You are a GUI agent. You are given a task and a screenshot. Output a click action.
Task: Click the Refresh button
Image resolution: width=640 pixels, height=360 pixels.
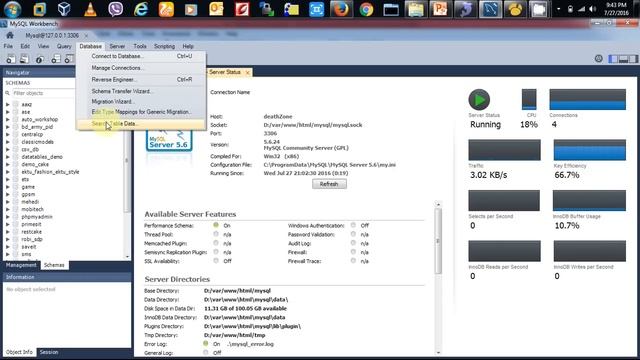click(329, 184)
